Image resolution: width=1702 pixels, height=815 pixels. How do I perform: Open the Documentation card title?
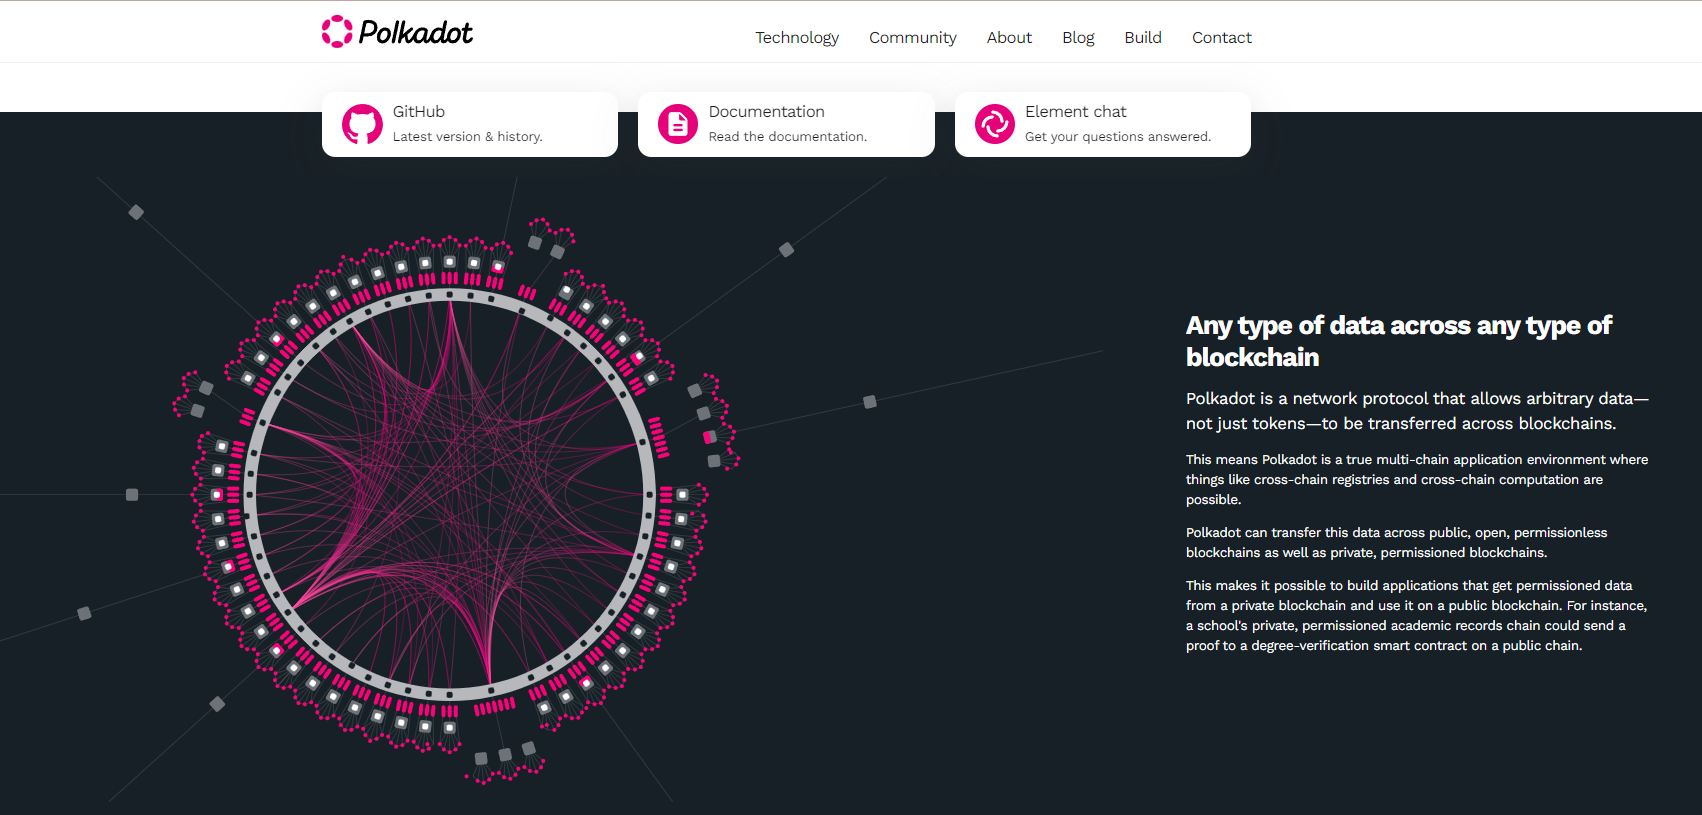(767, 112)
